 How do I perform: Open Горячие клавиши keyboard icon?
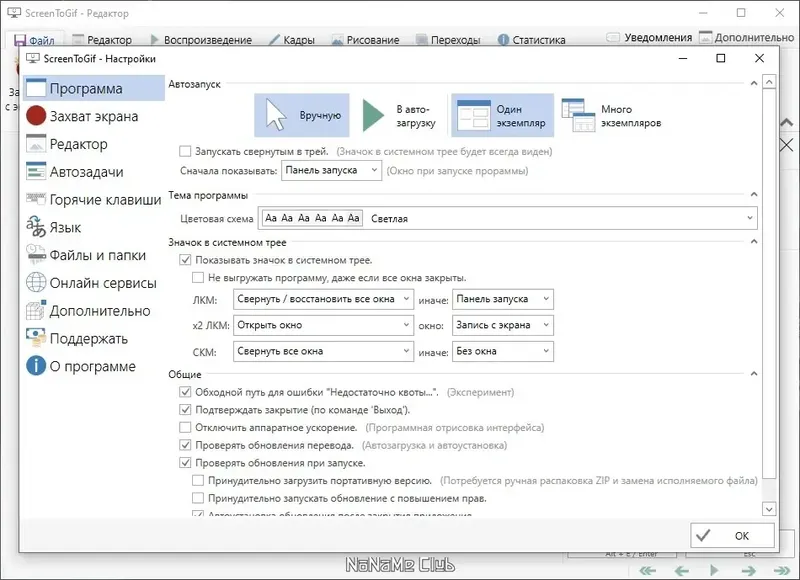click(36, 199)
